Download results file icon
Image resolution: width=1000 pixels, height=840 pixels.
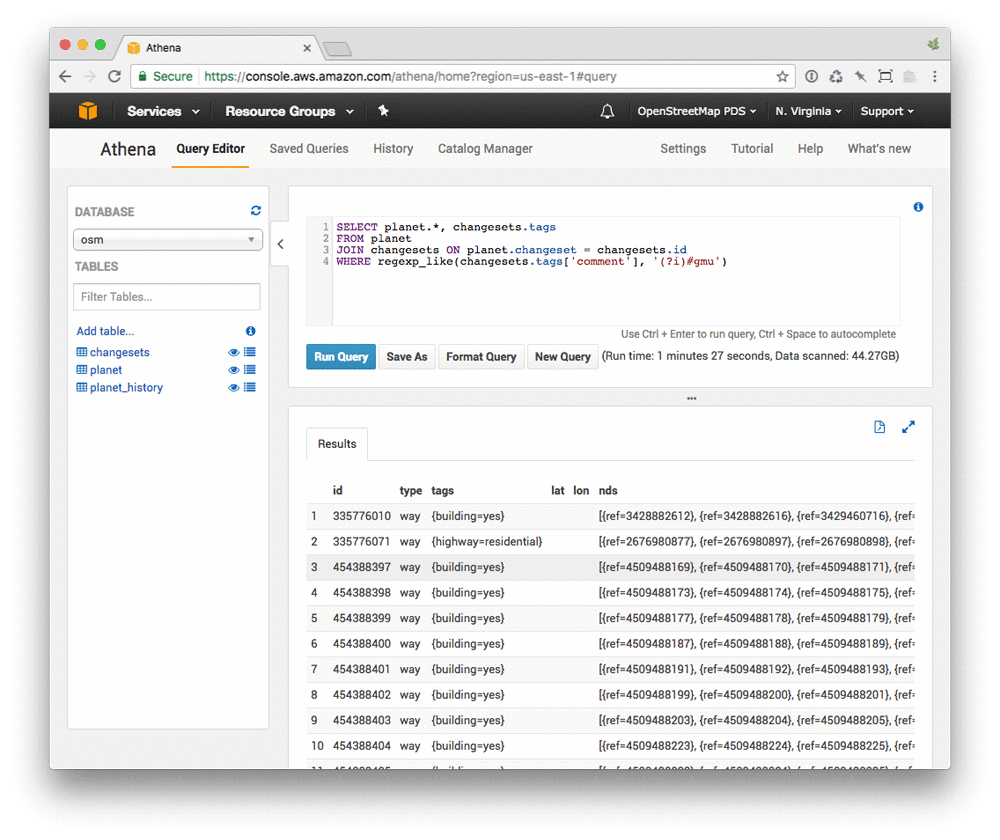(879, 427)
